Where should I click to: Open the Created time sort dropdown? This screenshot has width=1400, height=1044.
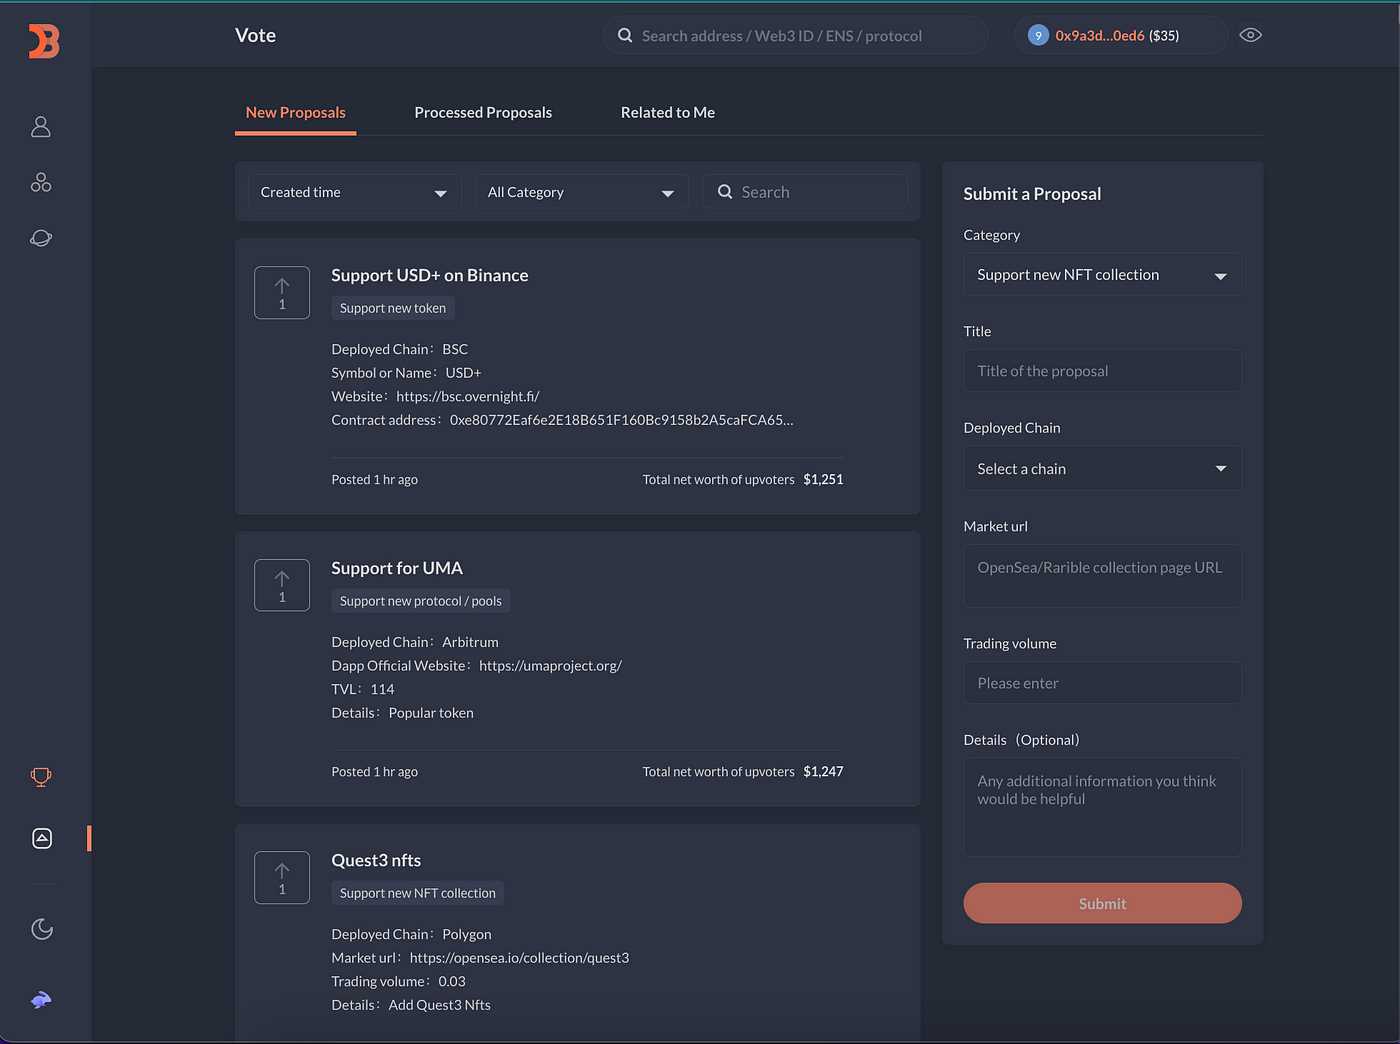tap(354, 192)
